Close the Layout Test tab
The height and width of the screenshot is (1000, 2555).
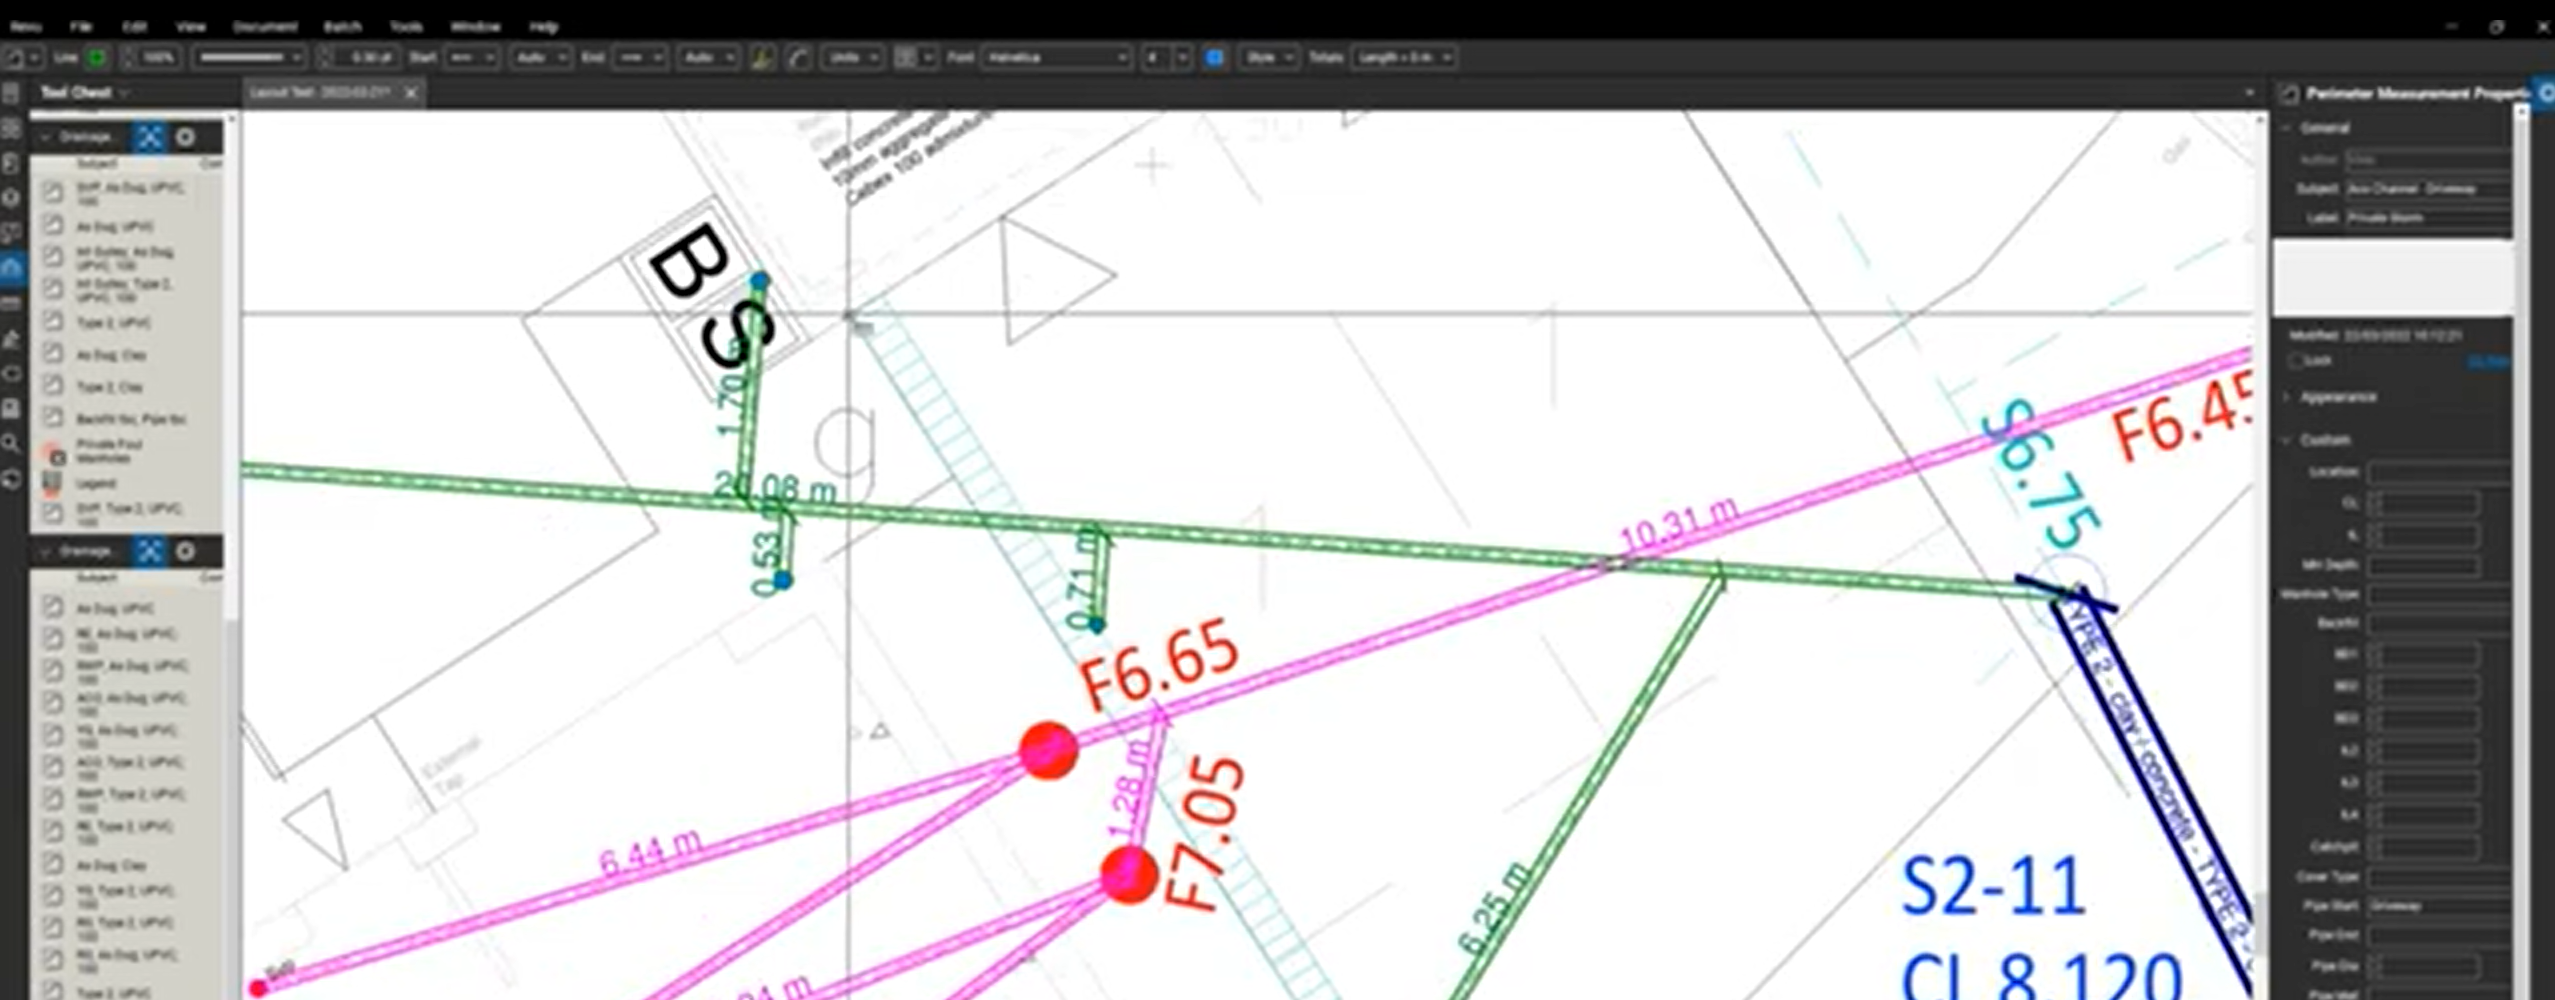click(x=411, y=92)
